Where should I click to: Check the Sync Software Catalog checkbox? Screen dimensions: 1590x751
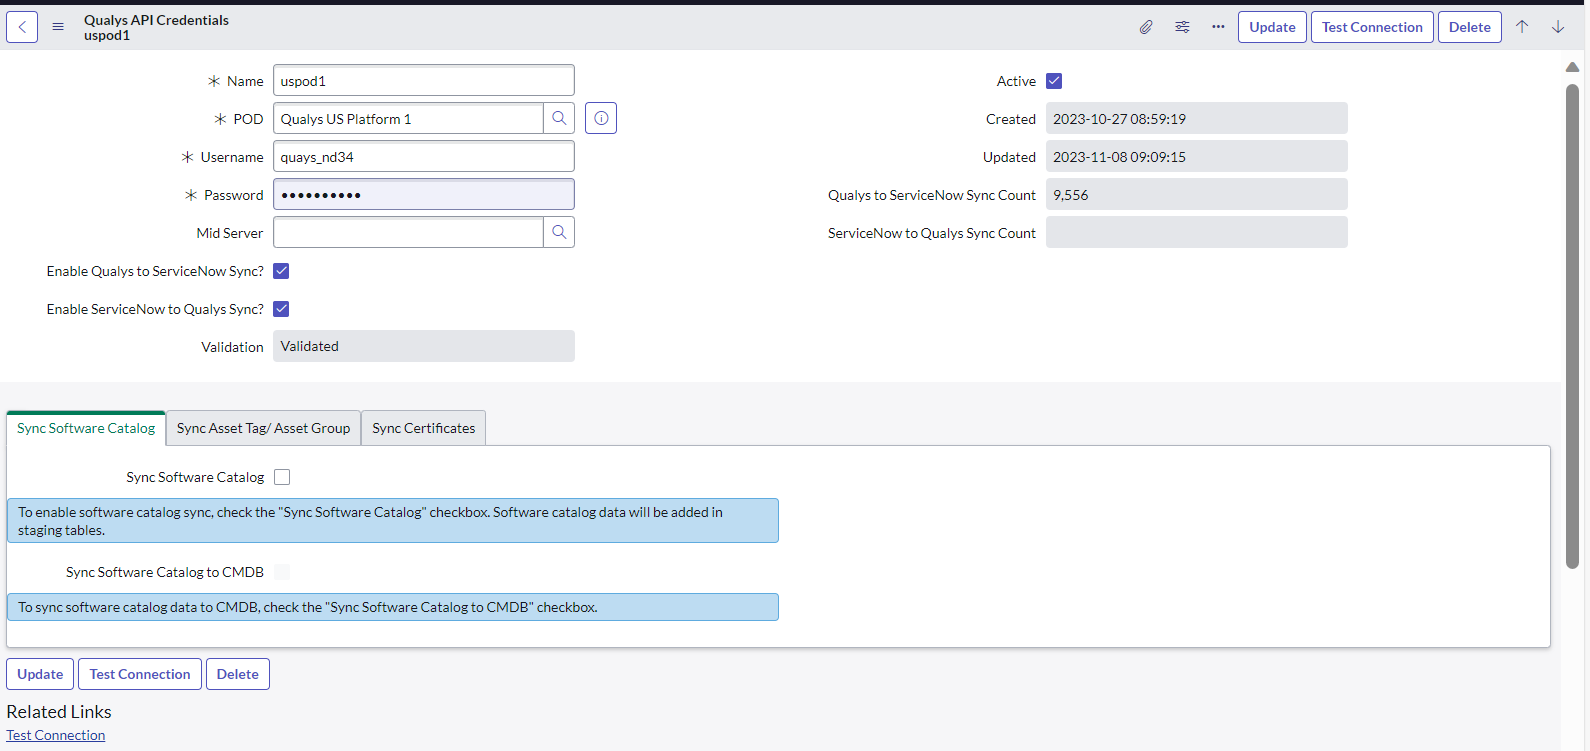282,477
